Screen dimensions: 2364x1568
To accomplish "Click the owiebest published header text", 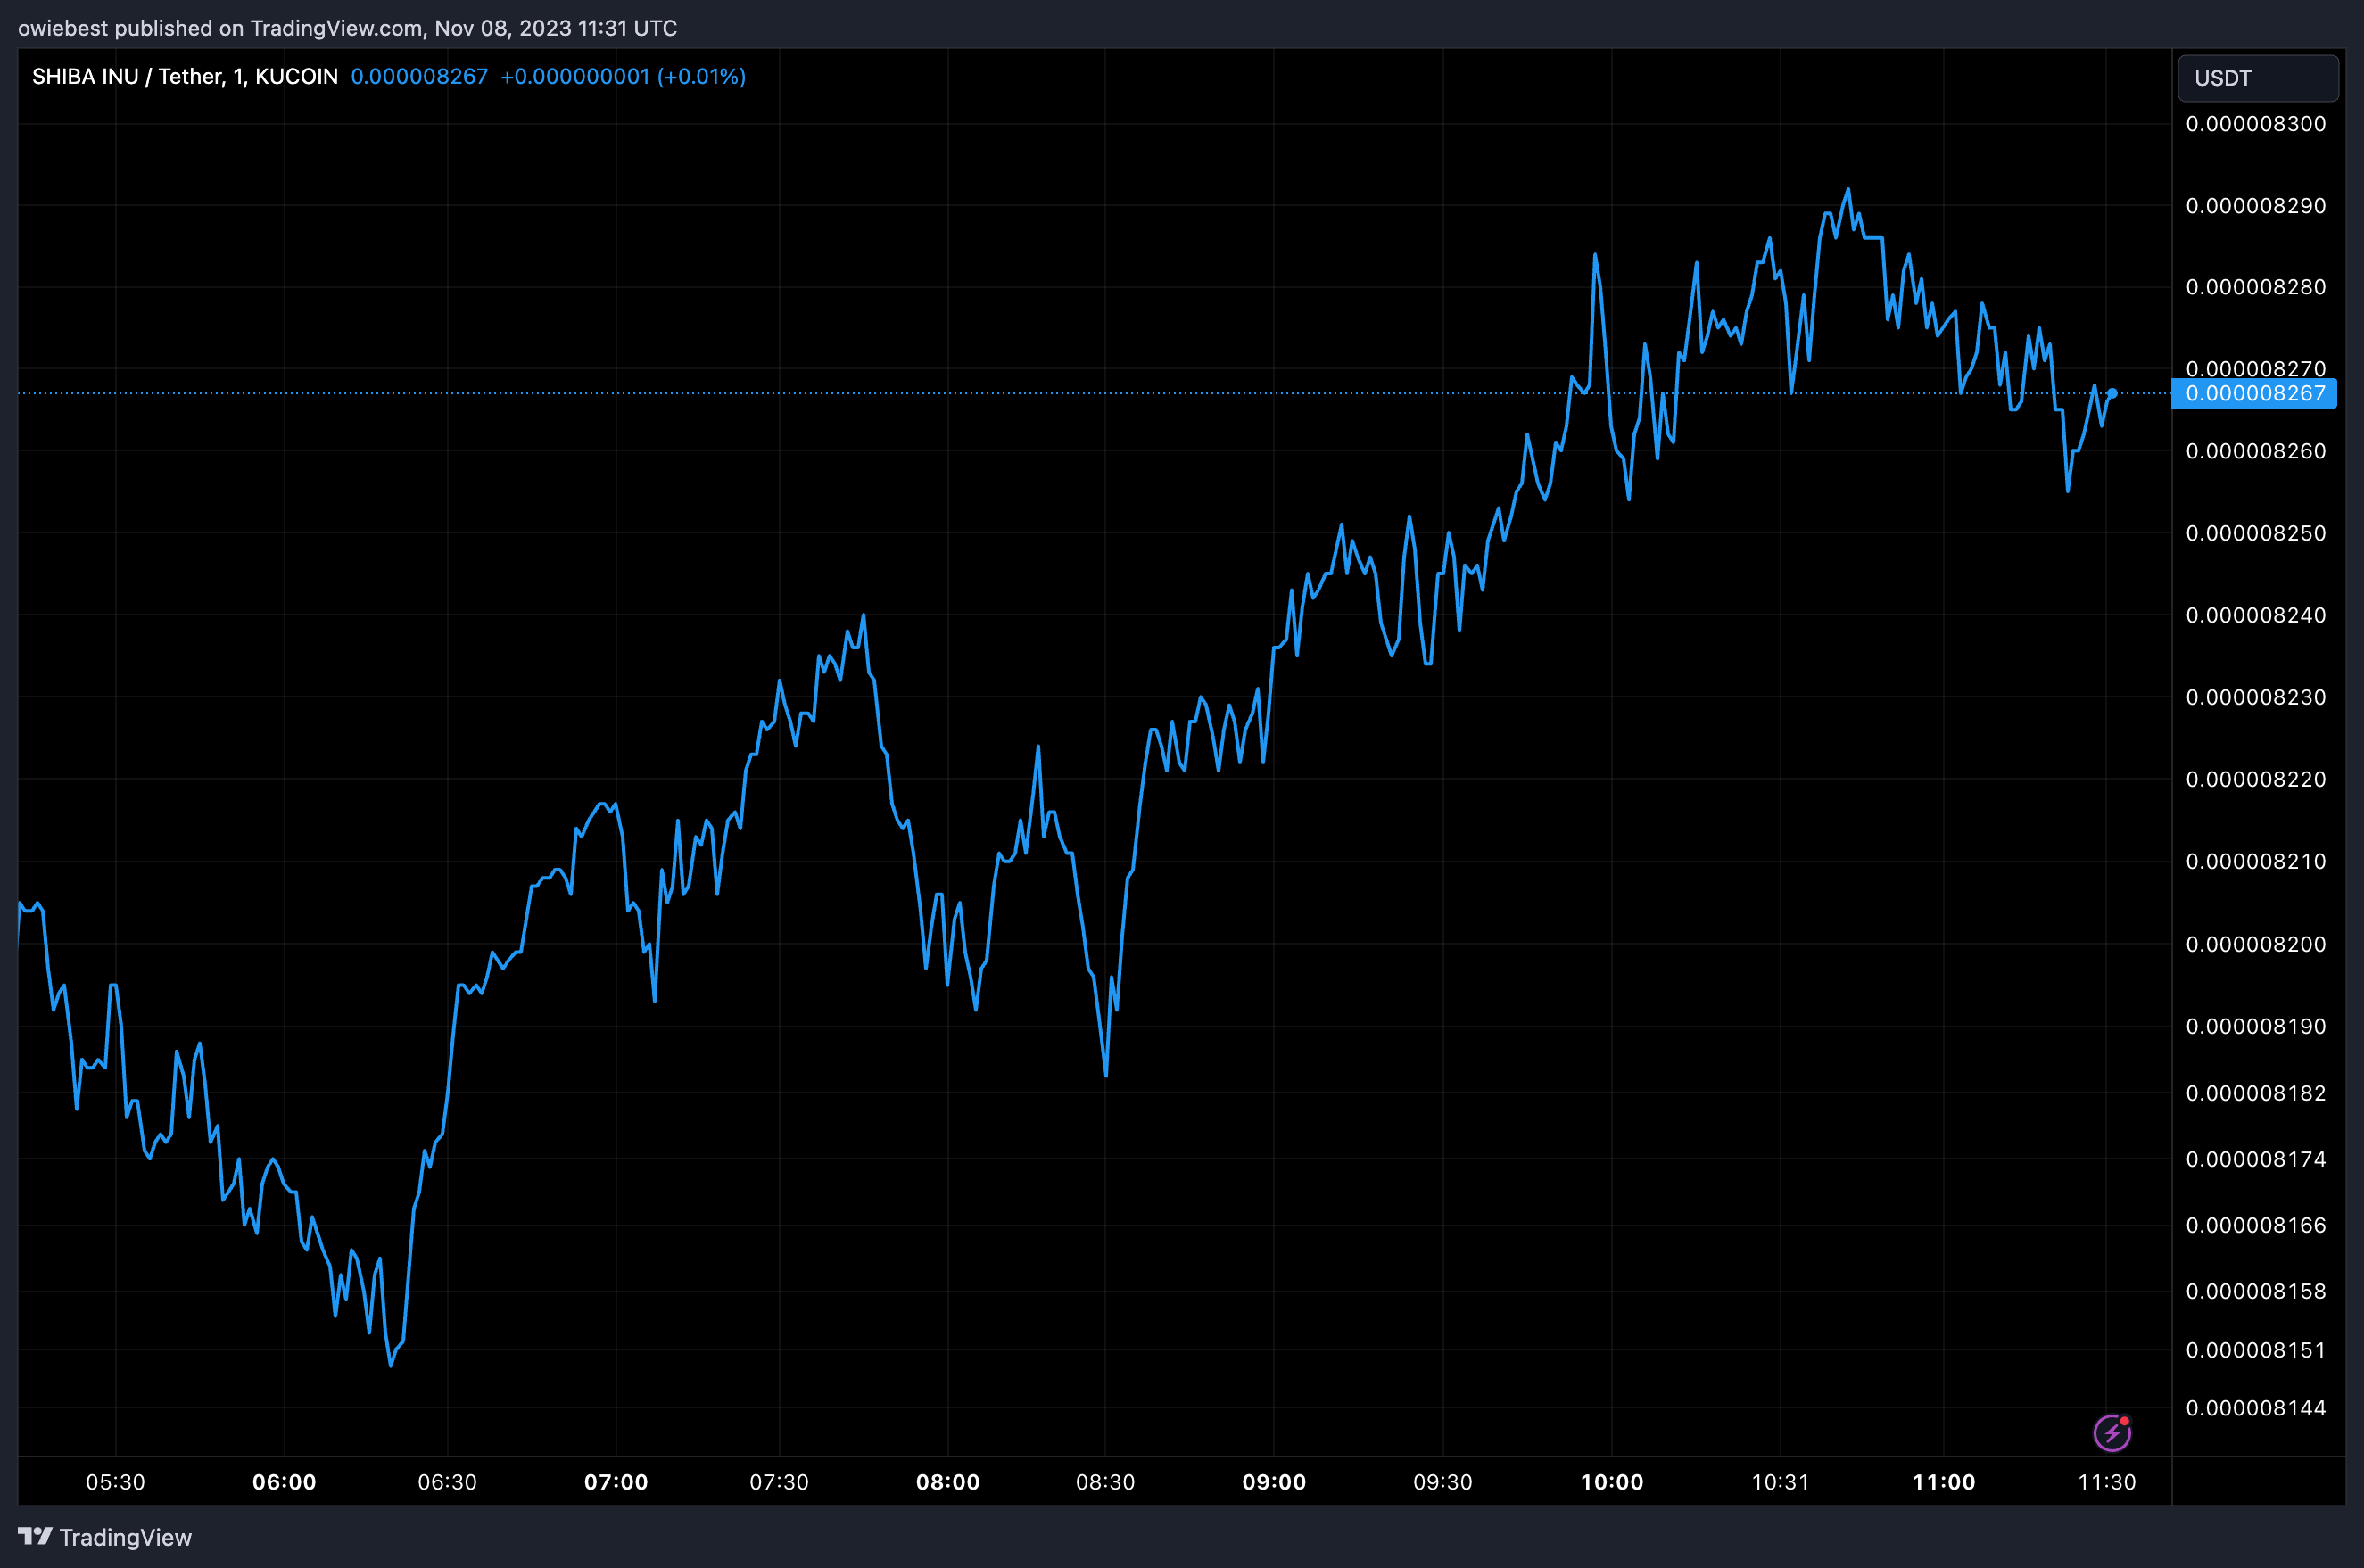I will 347,28.
